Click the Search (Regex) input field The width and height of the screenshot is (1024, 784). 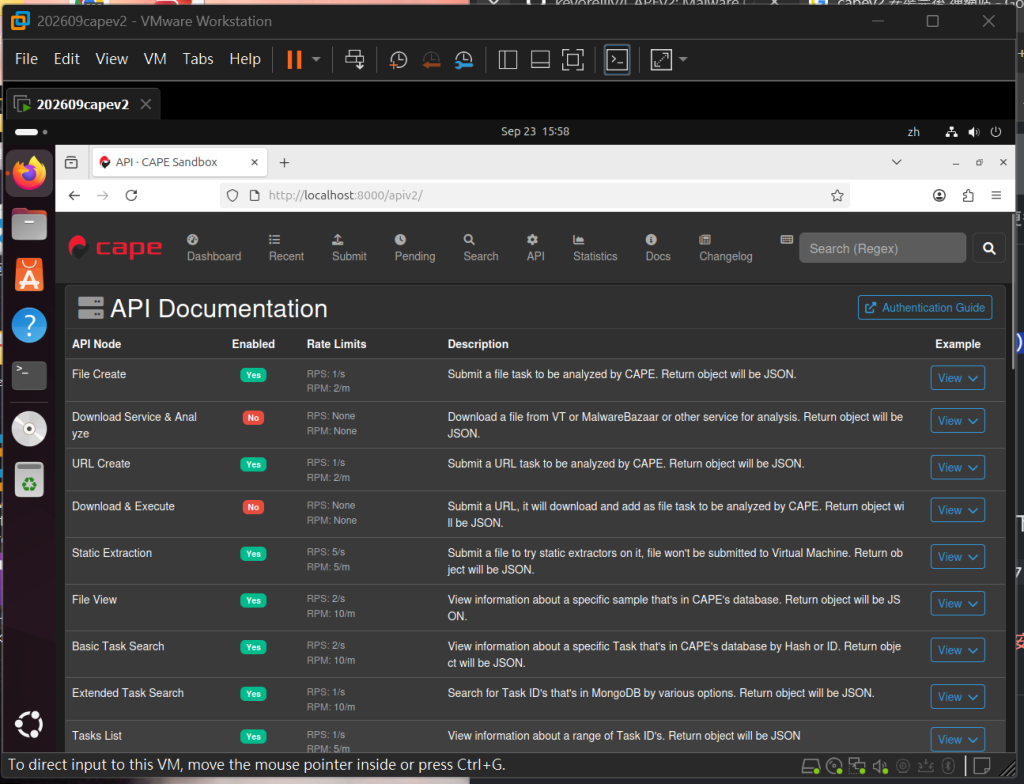(x=882, y=248)
